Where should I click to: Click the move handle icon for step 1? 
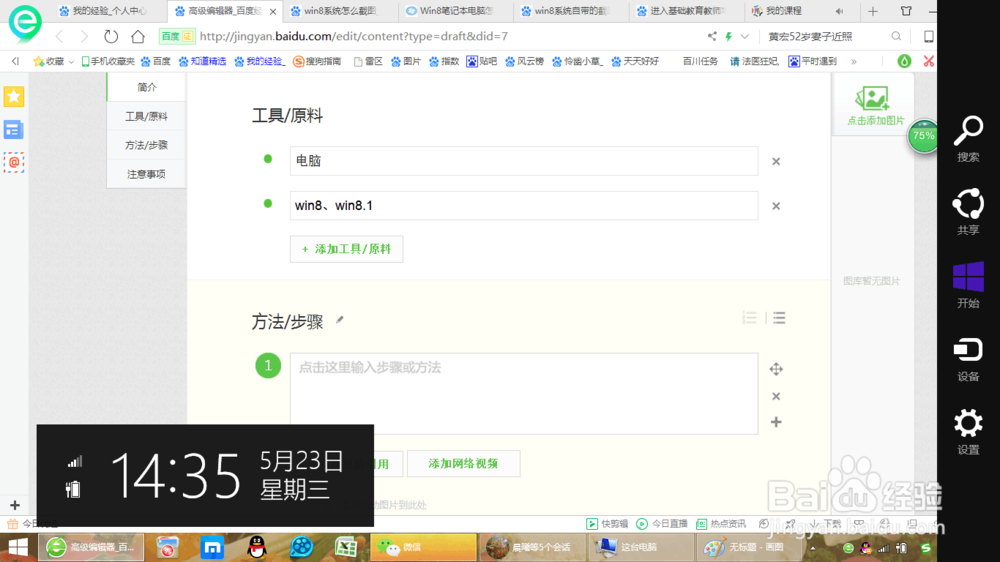point(776,369)
